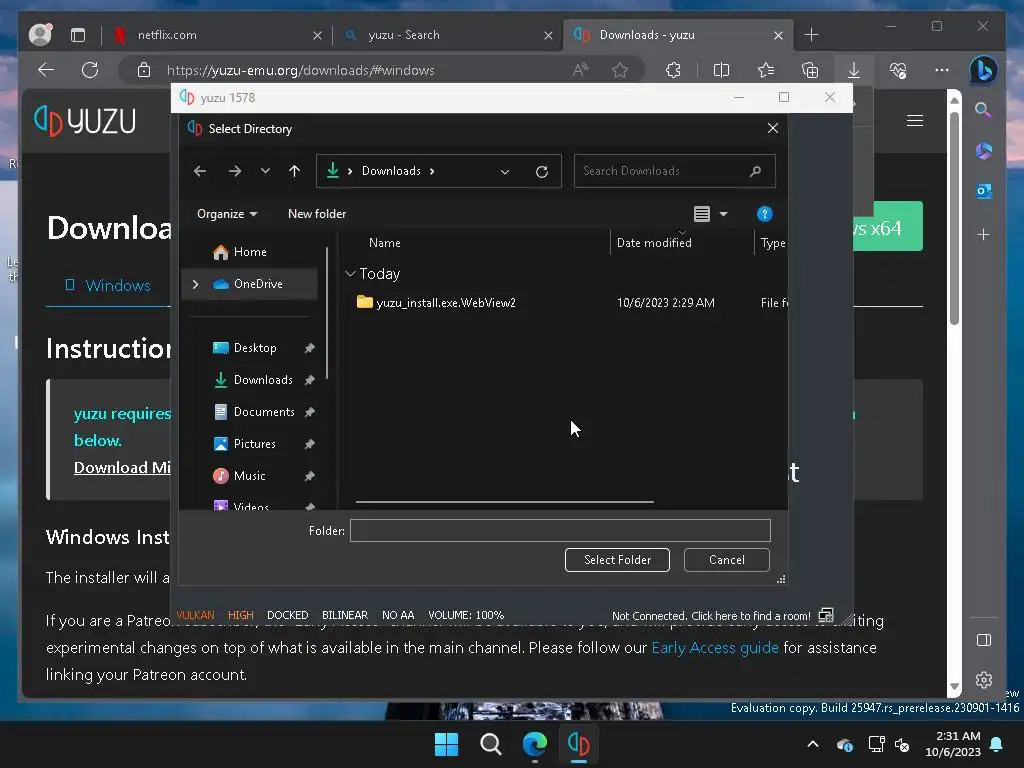Open Edge extensions puzzle icon
This screenshot has height=768, width=1024.
[x=673, y=70]
